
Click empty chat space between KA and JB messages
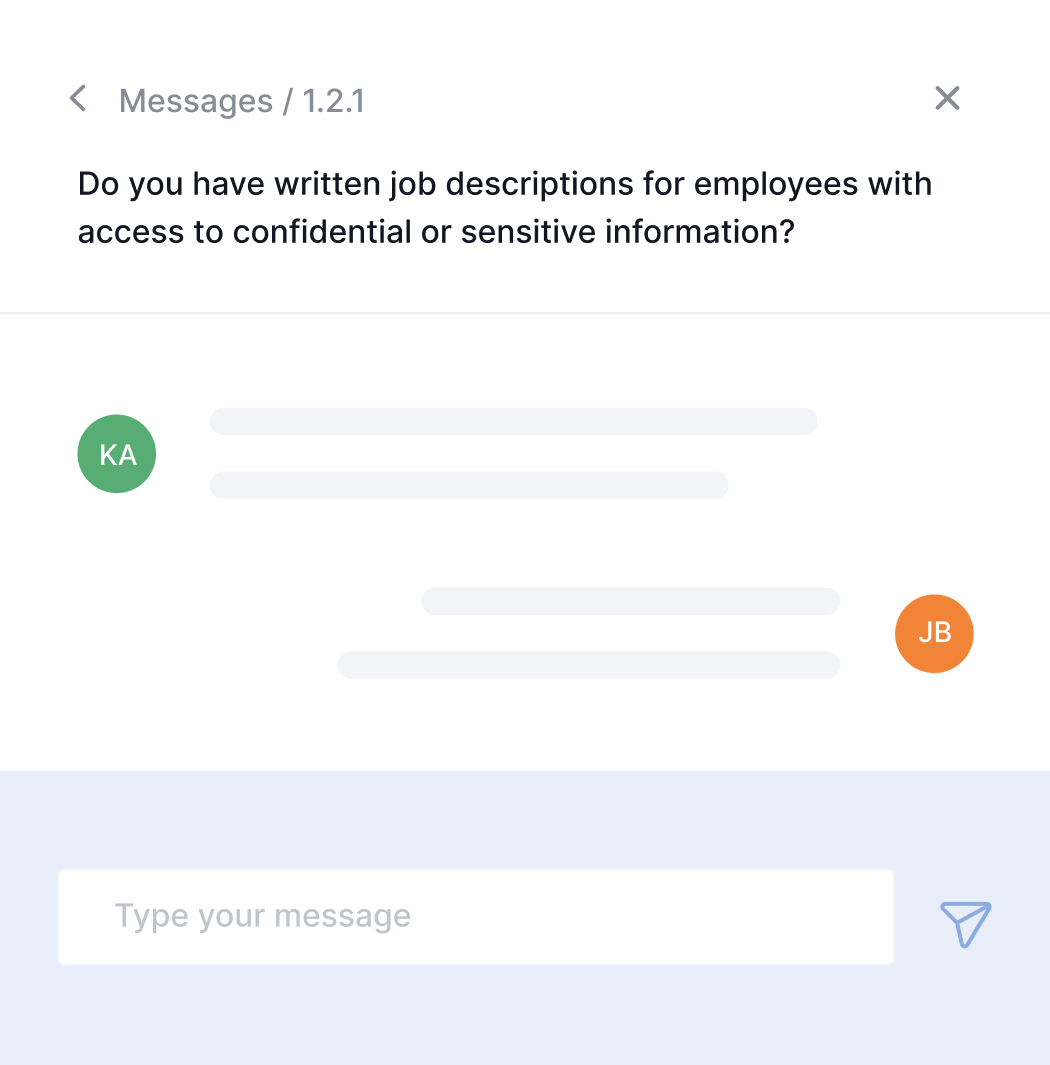coord(525,543)
